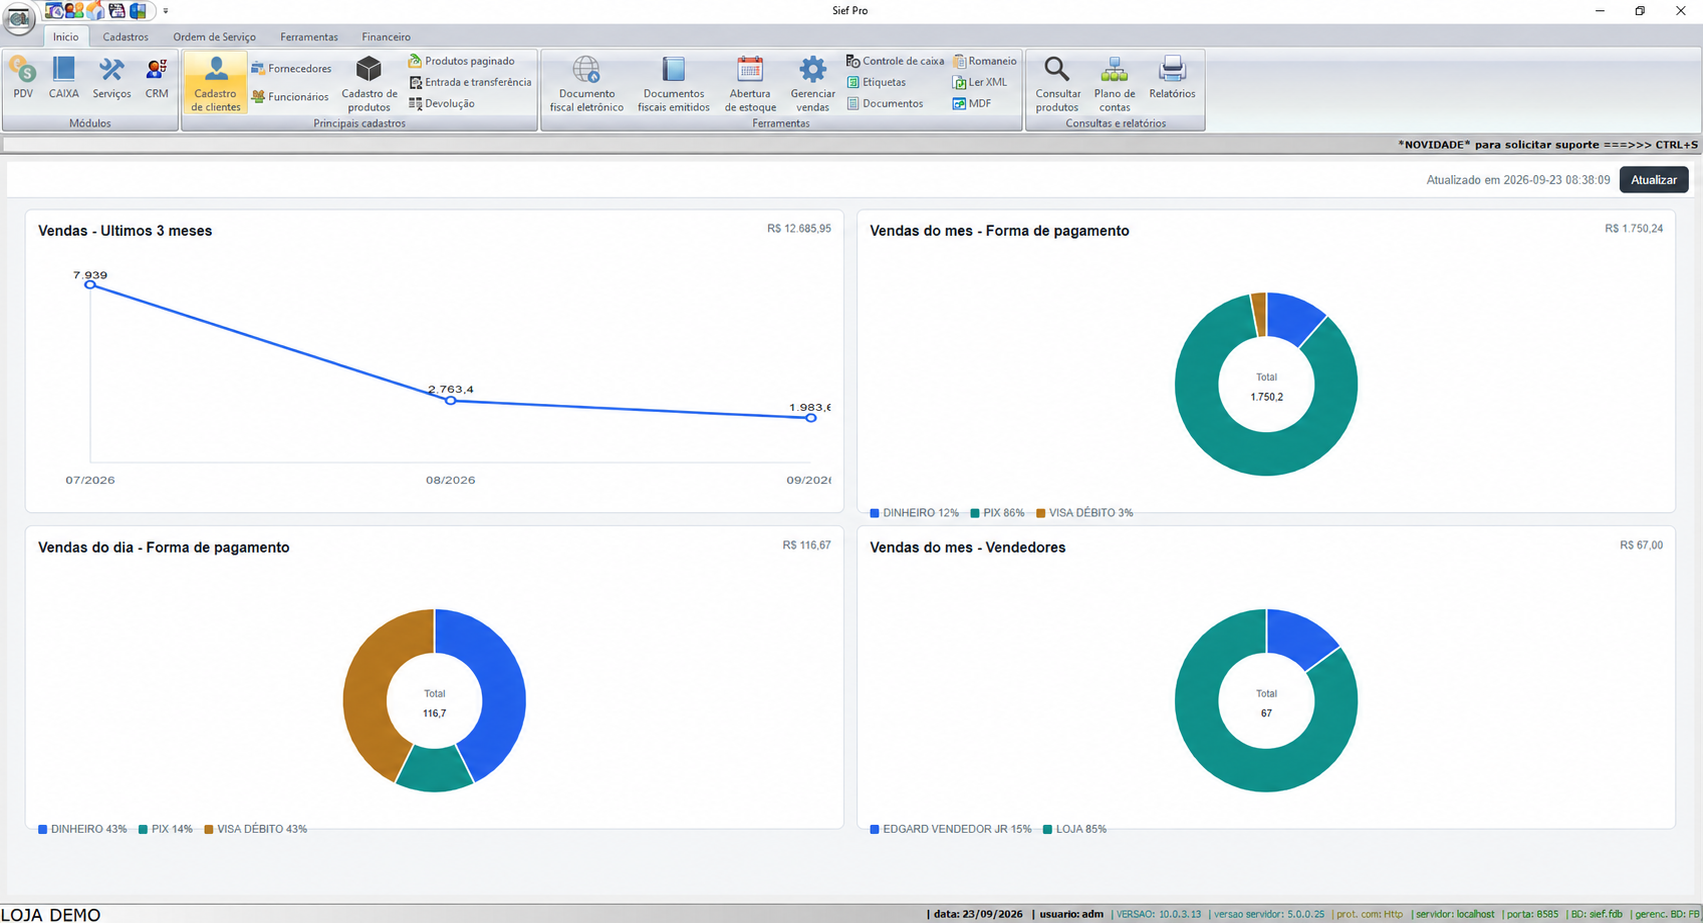Image resolution: width=1703 pixels, height=923 pixels.
Task: Switch to the Ferramentas ribbon tab
Action: pos(309,37)
